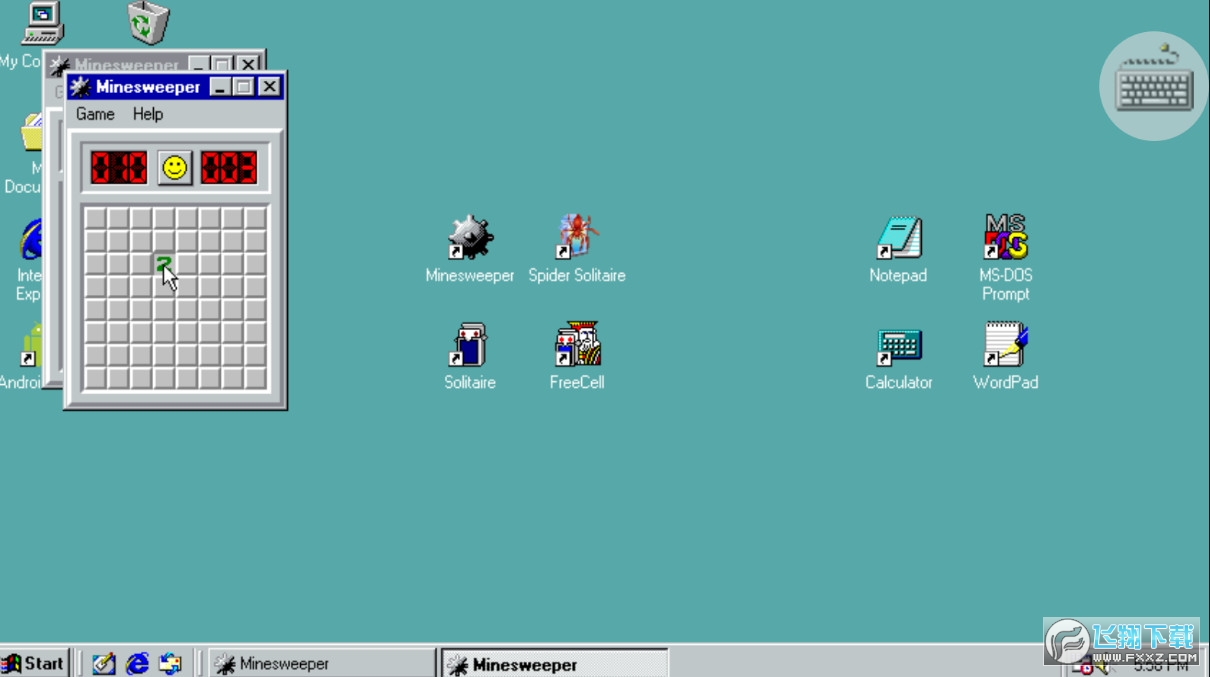Tap the on-screen keyboard round button
The height and width of the screenshot is (677, 1210).
click(1154, 86)
